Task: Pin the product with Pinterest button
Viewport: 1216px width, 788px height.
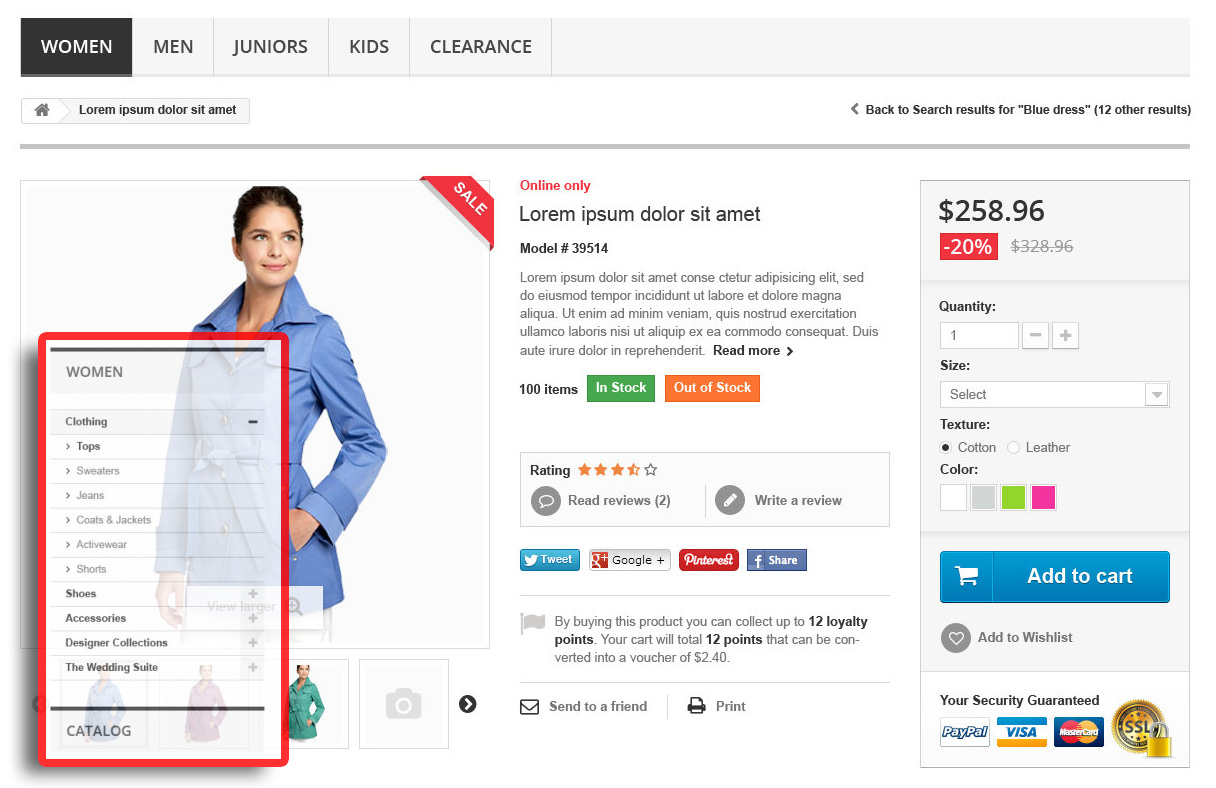Action: click(709, 560)
